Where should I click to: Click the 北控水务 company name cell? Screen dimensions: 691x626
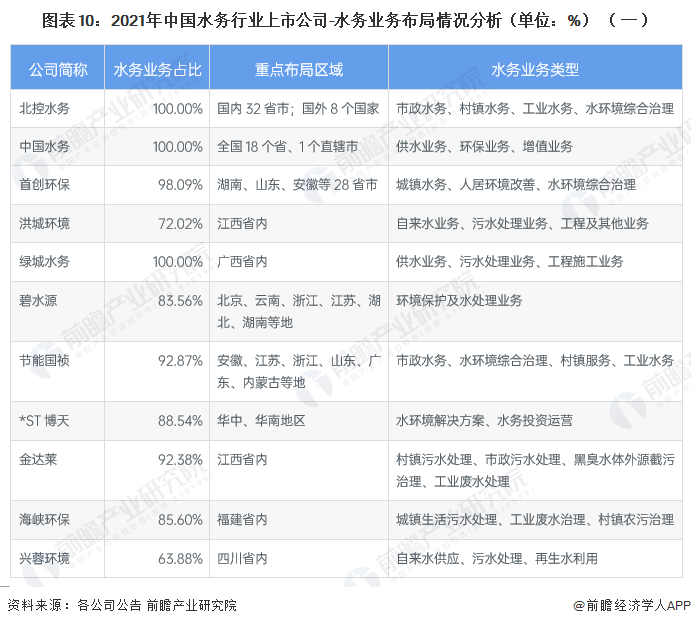tap(45, 107)
